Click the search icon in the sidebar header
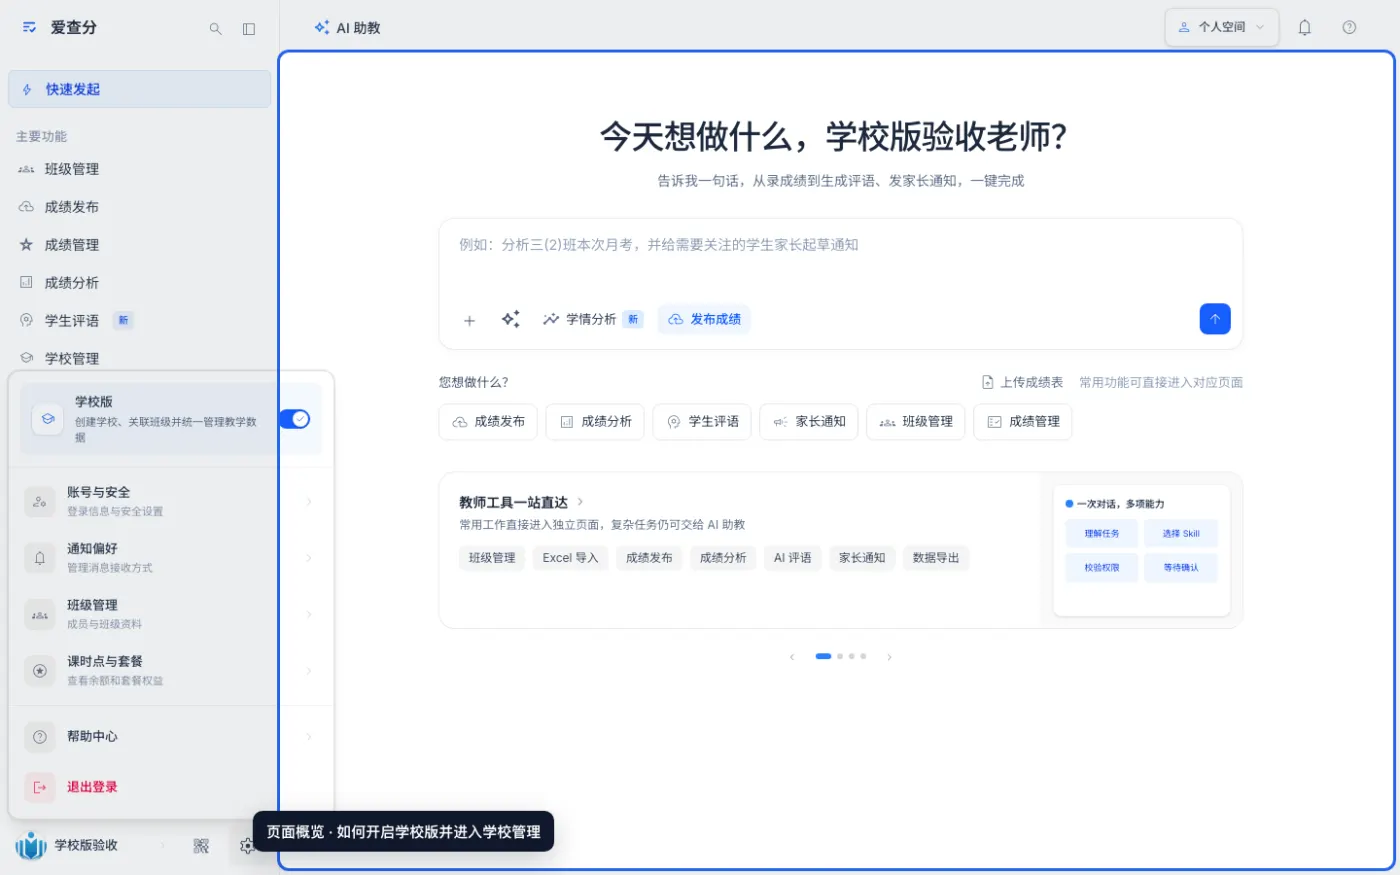1400x875 pixels. click(215, 29)
